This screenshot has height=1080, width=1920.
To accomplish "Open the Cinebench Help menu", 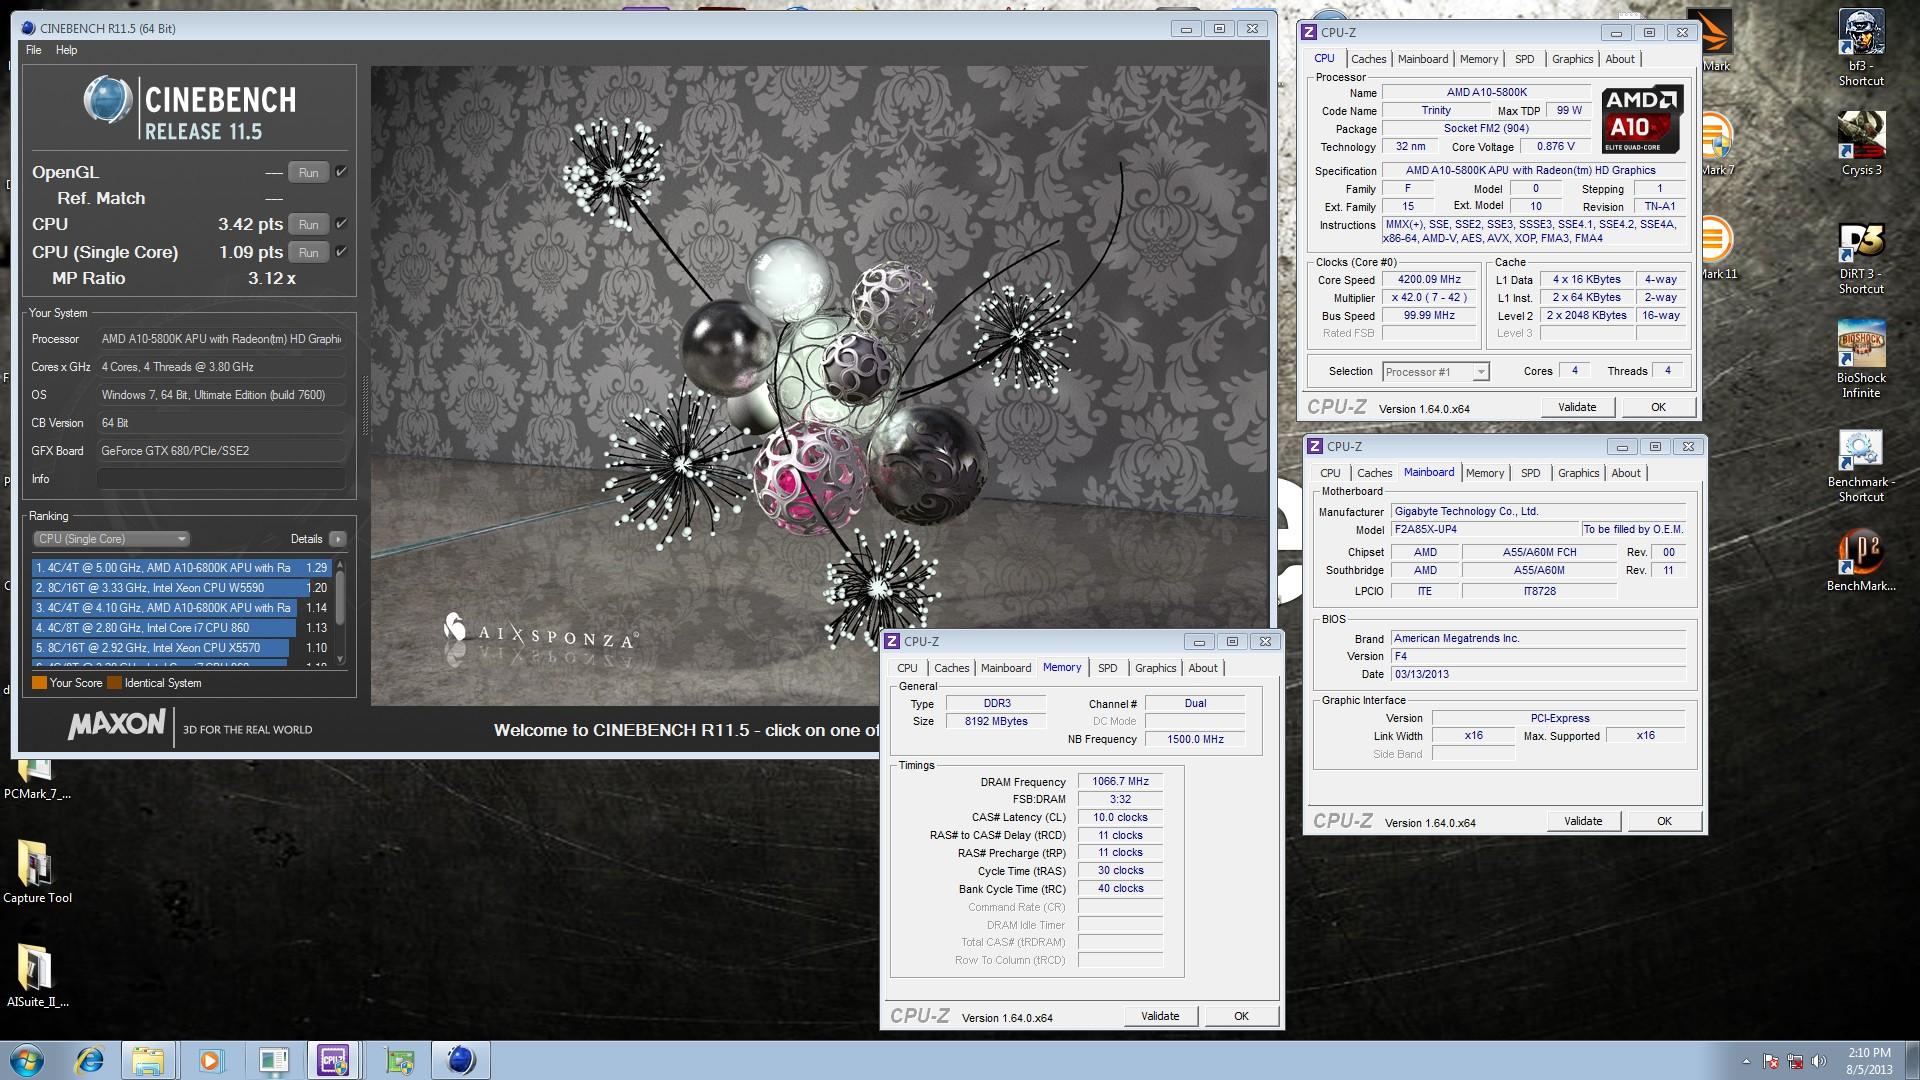I will (66, 50).
